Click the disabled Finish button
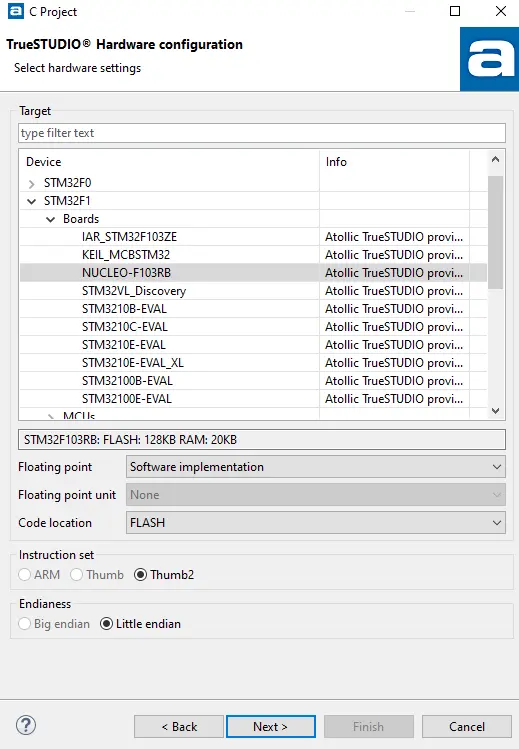This screenshot has width=519, height=749. (369, 727)
